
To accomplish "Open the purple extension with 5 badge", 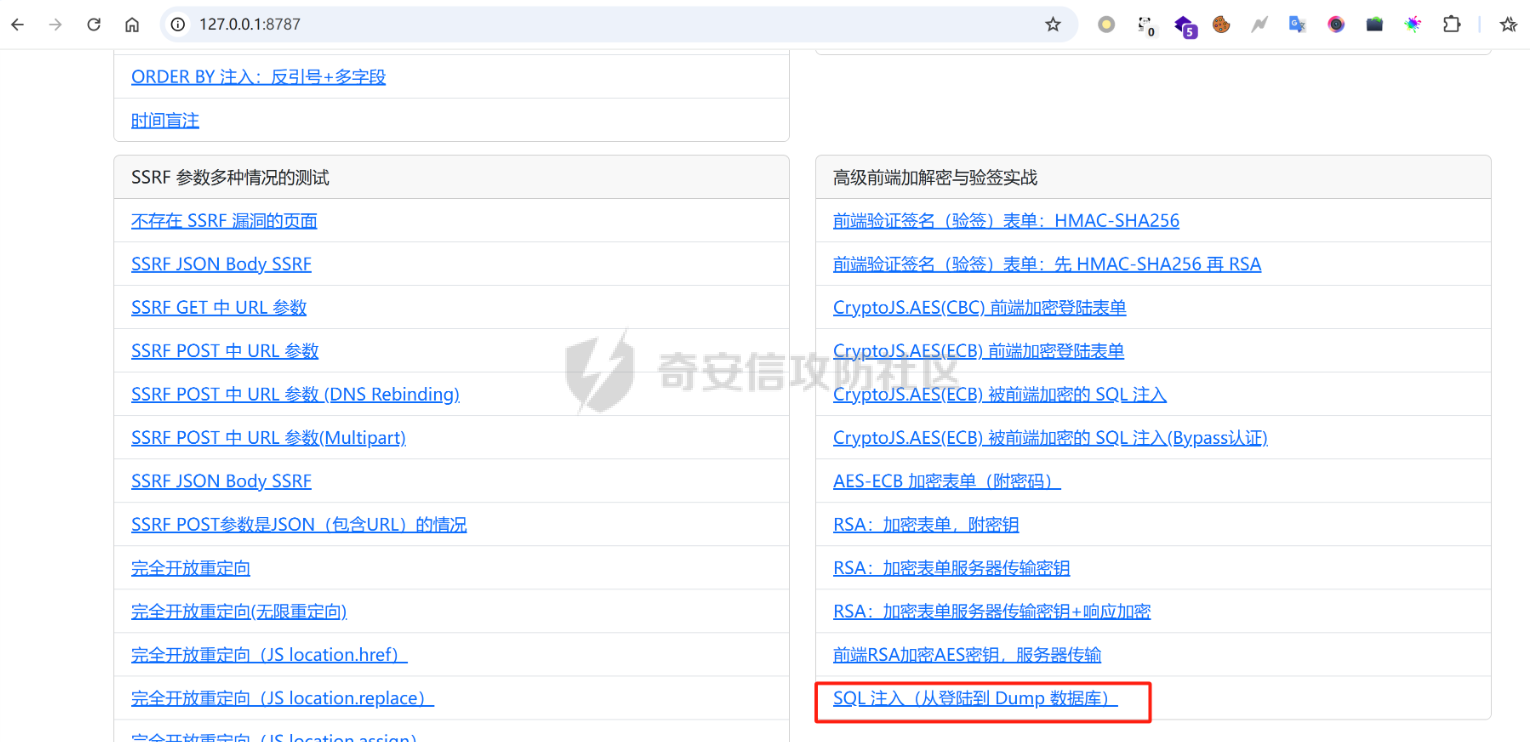I will tap(1185, 26).
